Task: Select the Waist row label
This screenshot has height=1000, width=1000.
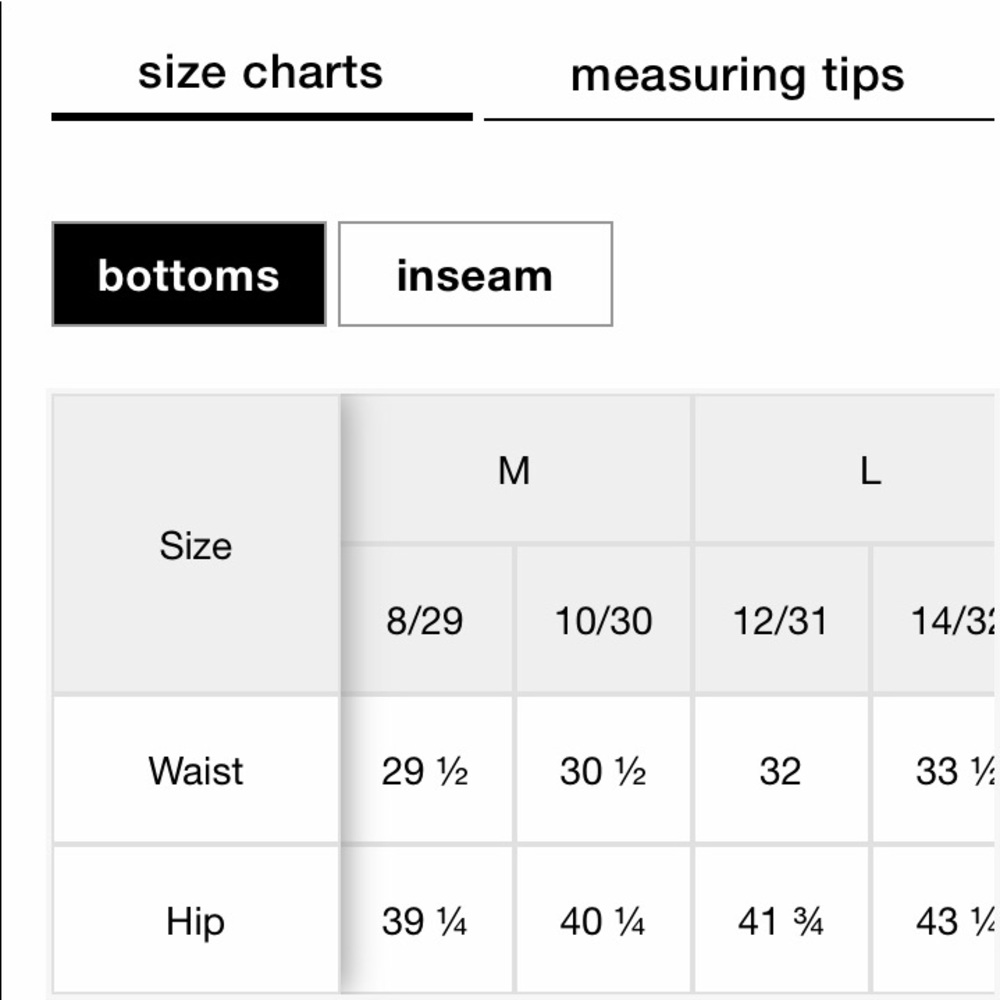Action: 196,770
